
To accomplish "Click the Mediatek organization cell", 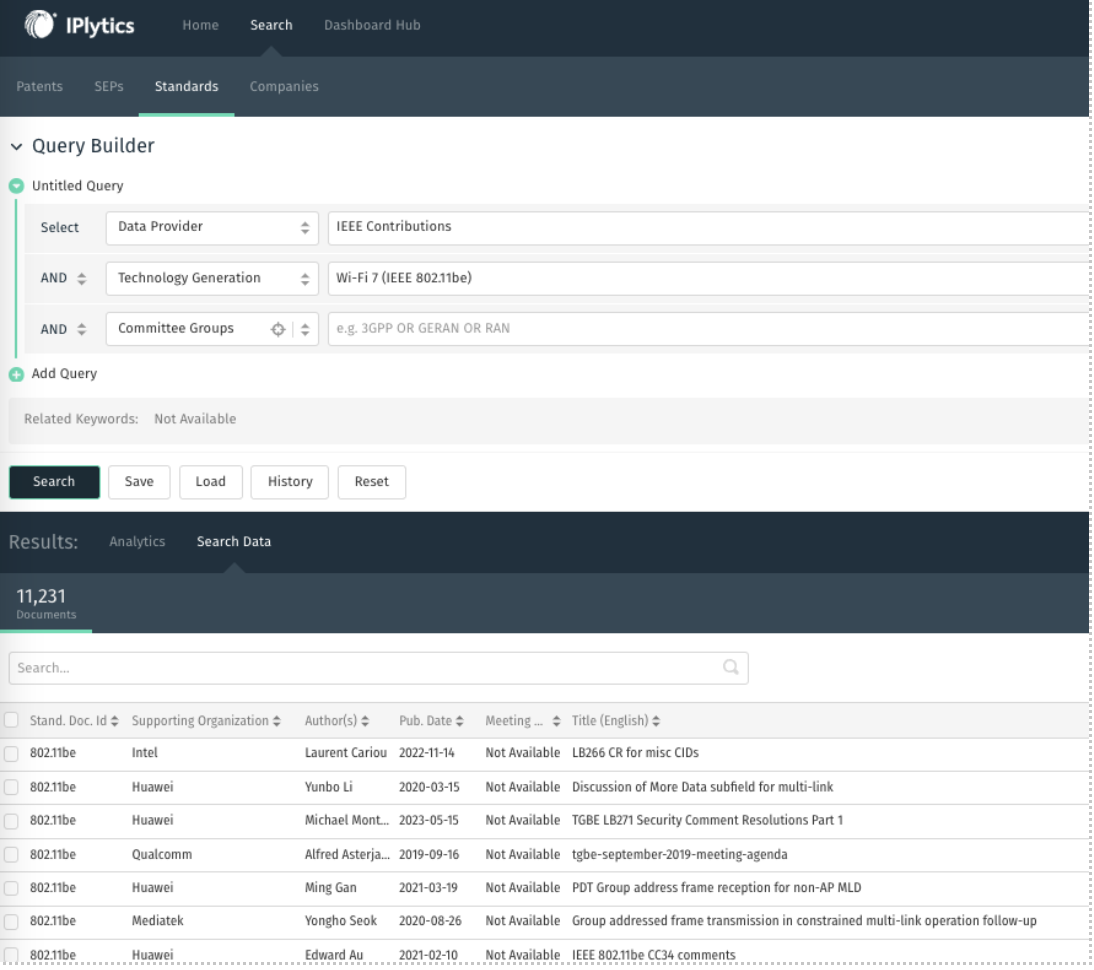I will click(x=158, y=921).
